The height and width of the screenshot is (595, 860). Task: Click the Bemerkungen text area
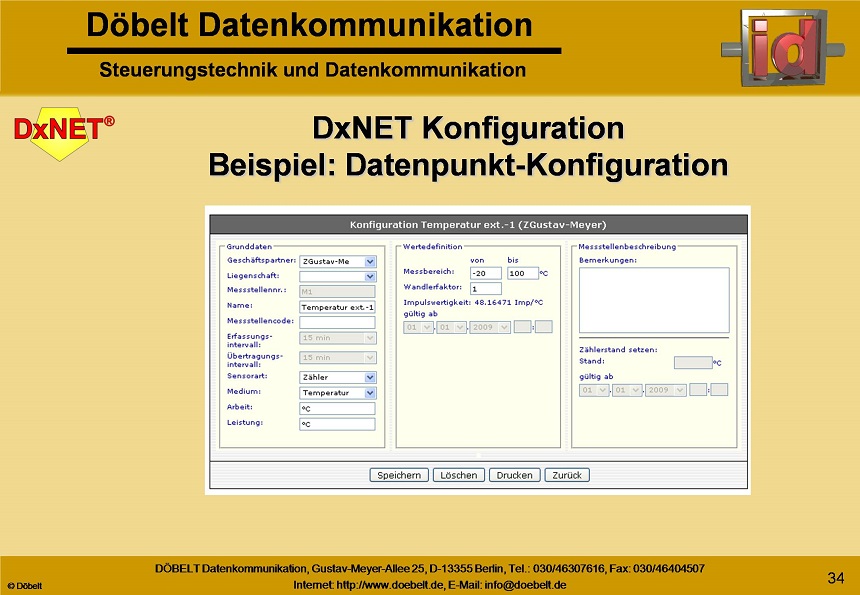(x=654, y=300)
